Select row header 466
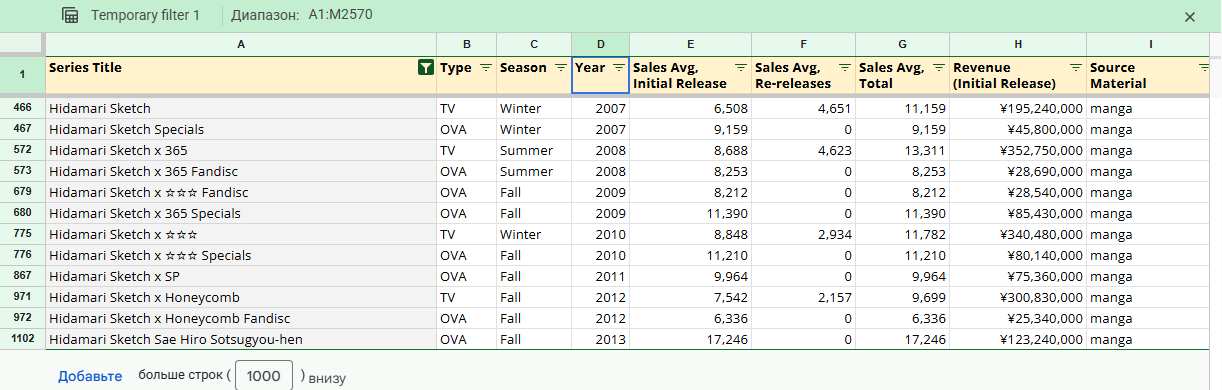 pos(22,108)
